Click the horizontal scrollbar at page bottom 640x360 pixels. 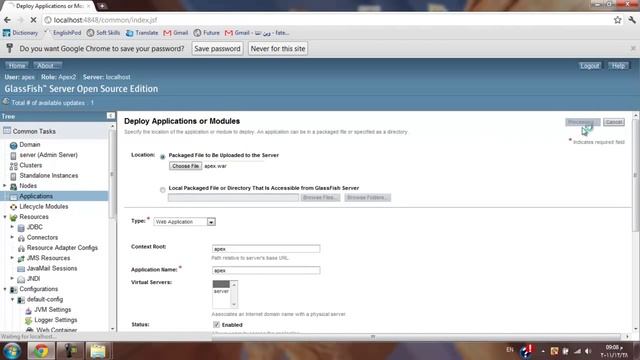click(x=373, y=337)
